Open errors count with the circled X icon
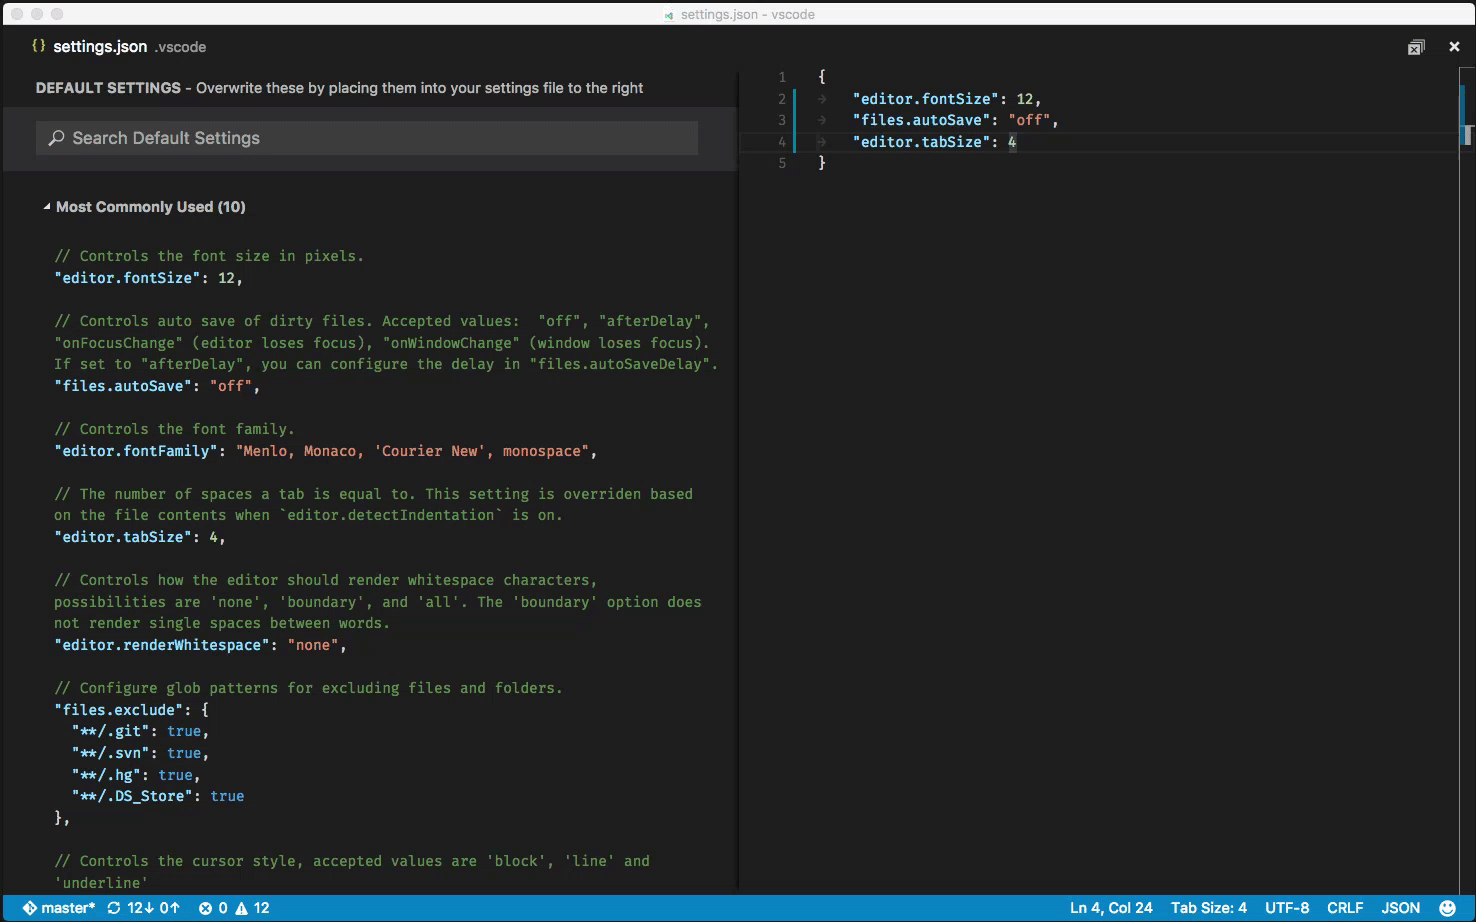 (x=213, y=908)
